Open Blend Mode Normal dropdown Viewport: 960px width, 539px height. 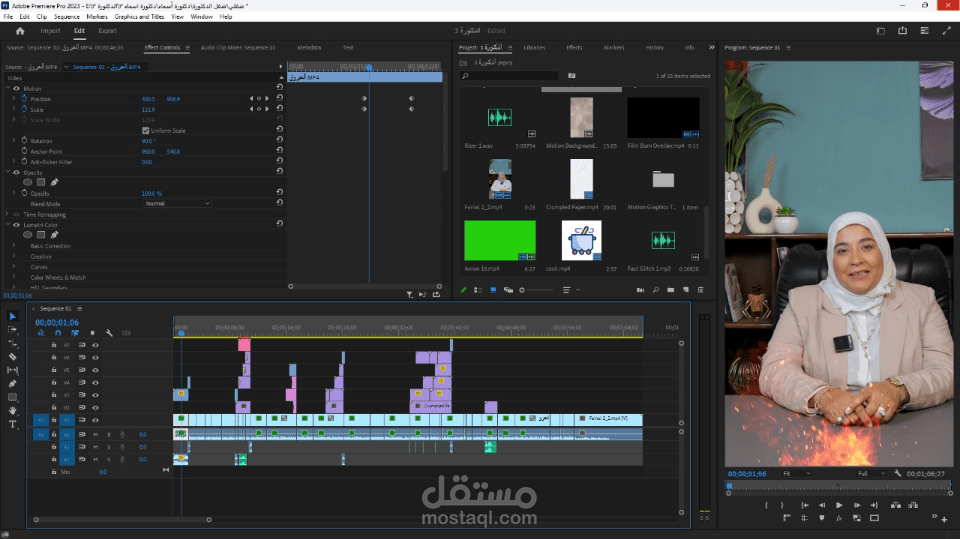point(178,203)
